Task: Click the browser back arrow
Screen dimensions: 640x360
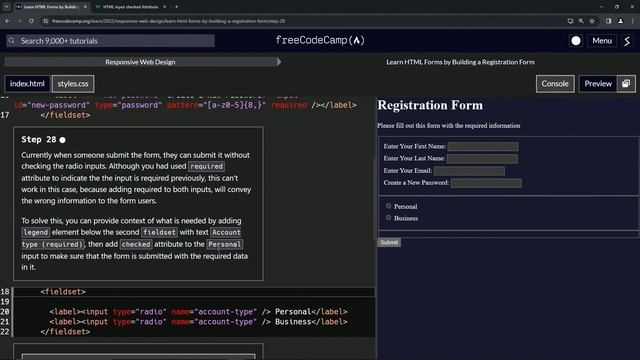Action: [x=7, y=21]
